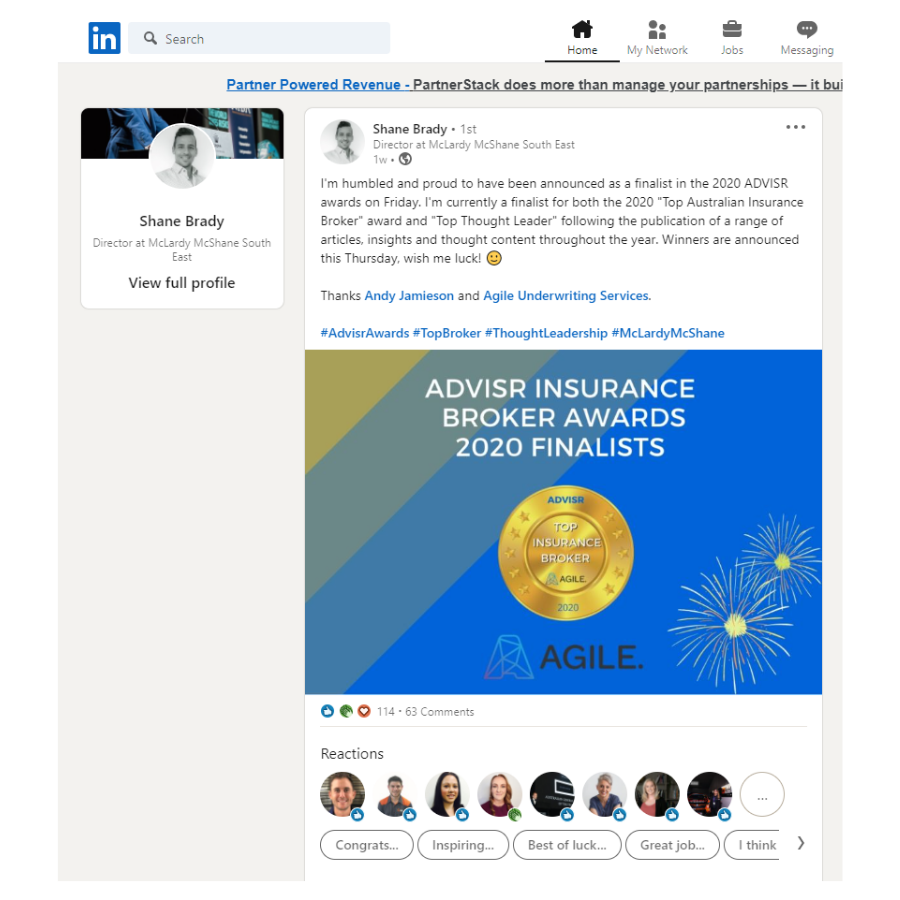This screenshot has height=900, width=900.
Task: Click the first reactor avatar in Reactions
Action: click(343, 794)
